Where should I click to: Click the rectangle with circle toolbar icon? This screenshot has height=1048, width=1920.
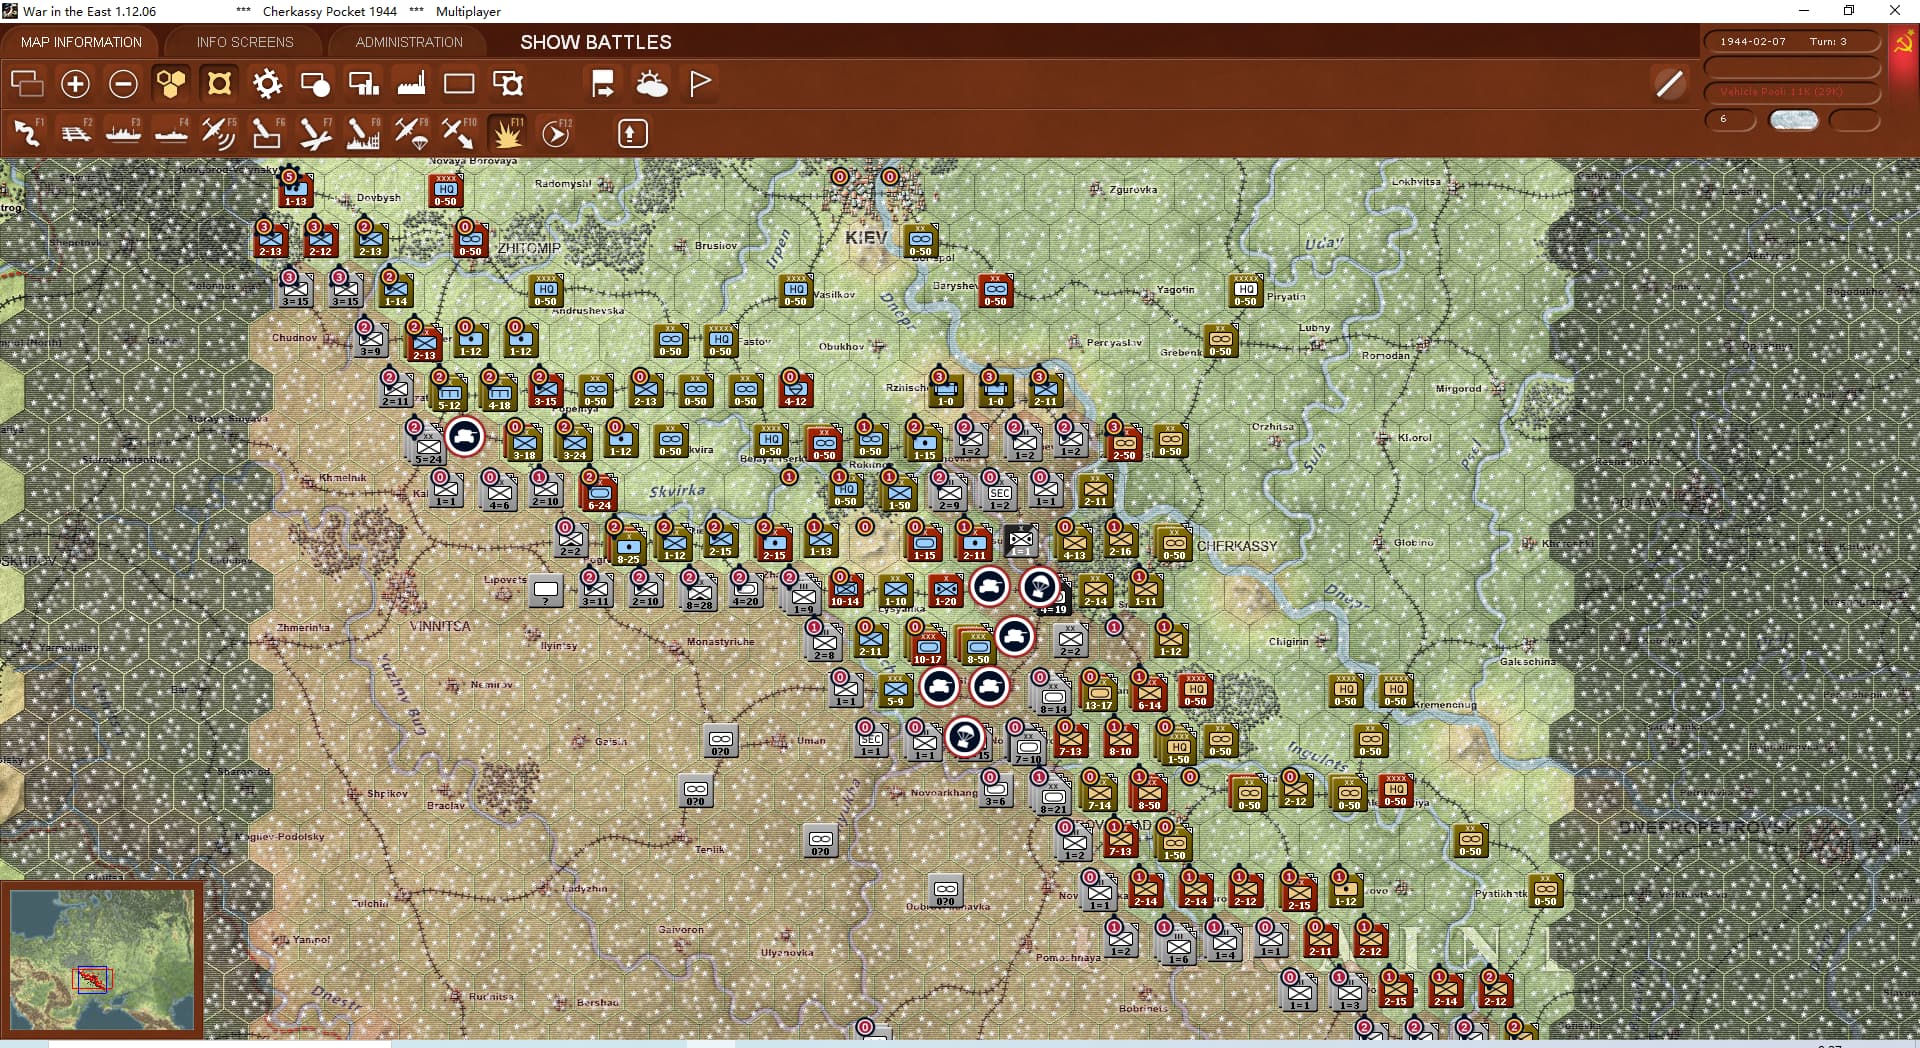tap(315, 84)
